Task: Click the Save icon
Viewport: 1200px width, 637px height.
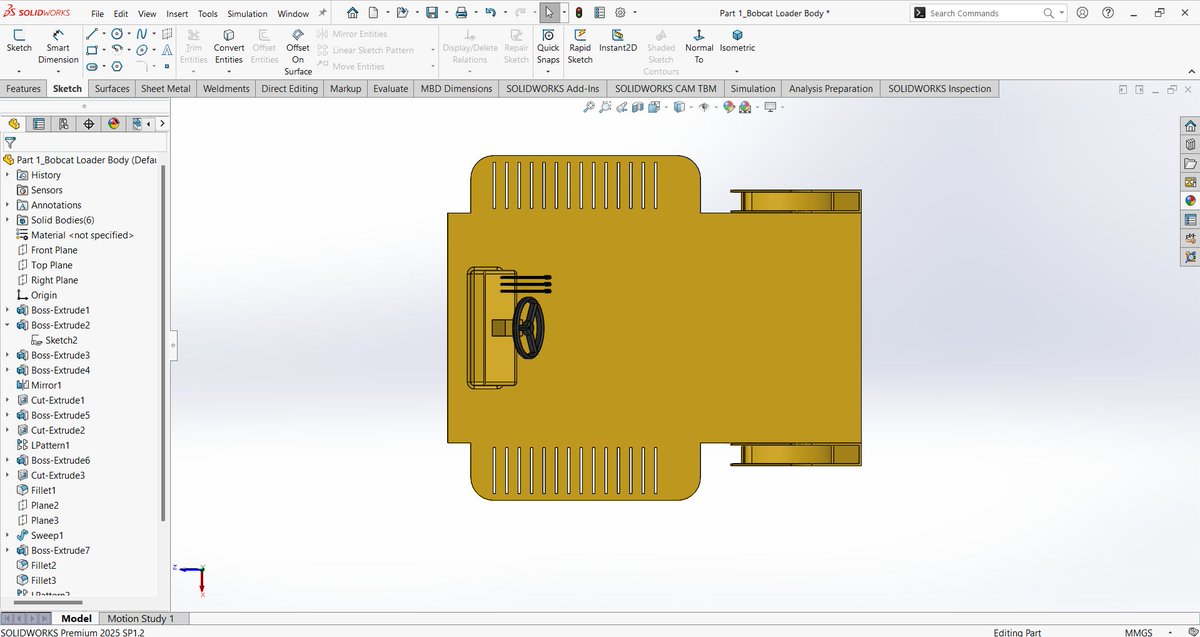Action: coord(431,13)
